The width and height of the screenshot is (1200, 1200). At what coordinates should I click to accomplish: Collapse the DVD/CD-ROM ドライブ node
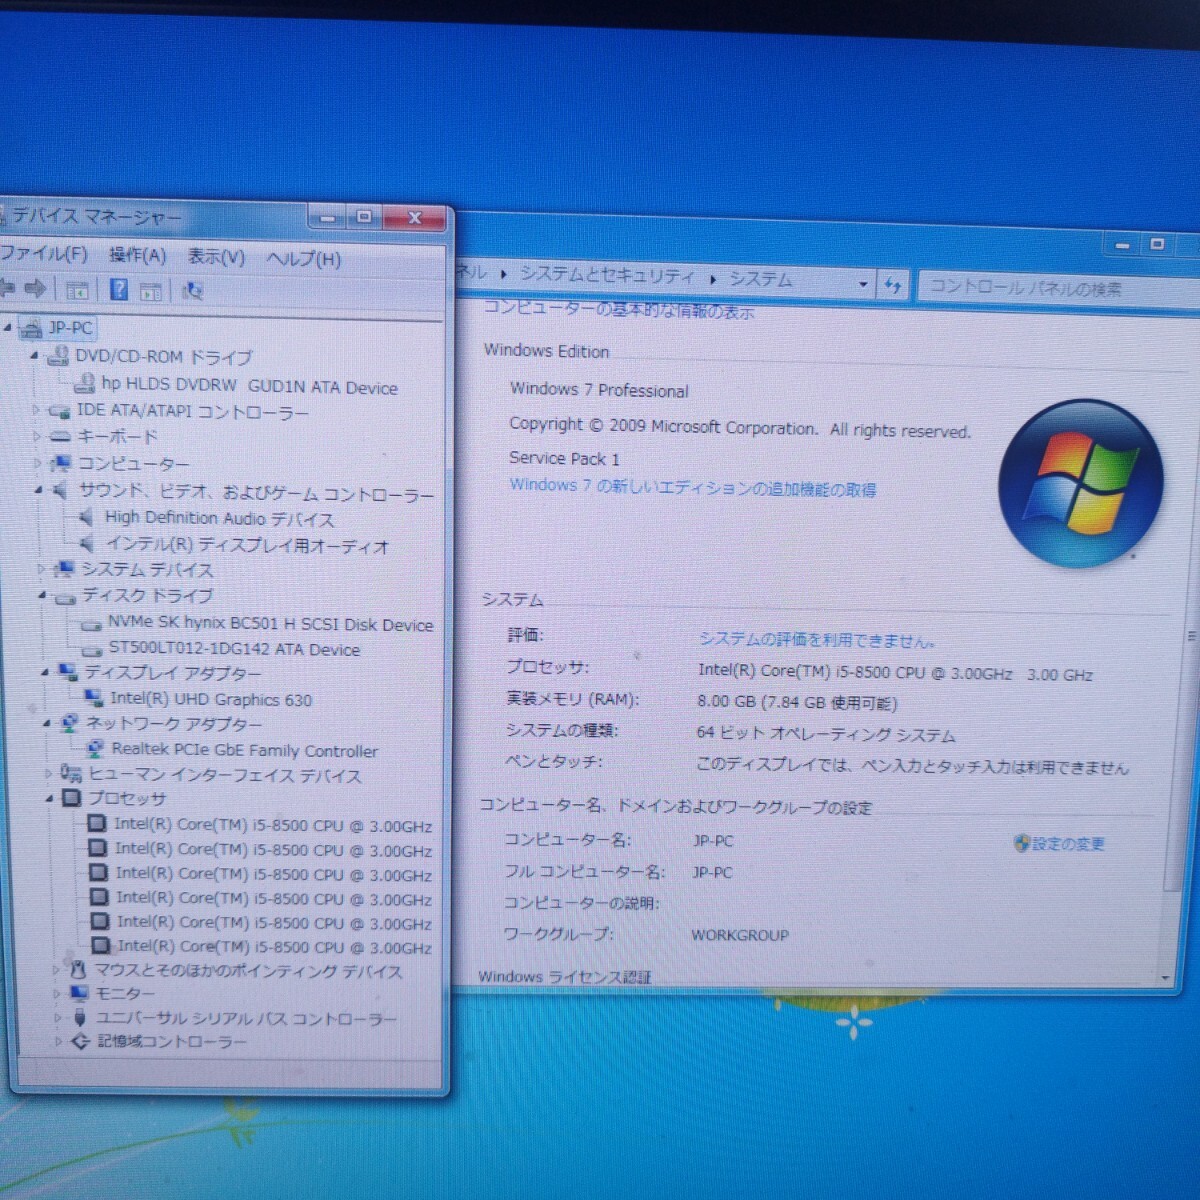(x=35, y=356)
